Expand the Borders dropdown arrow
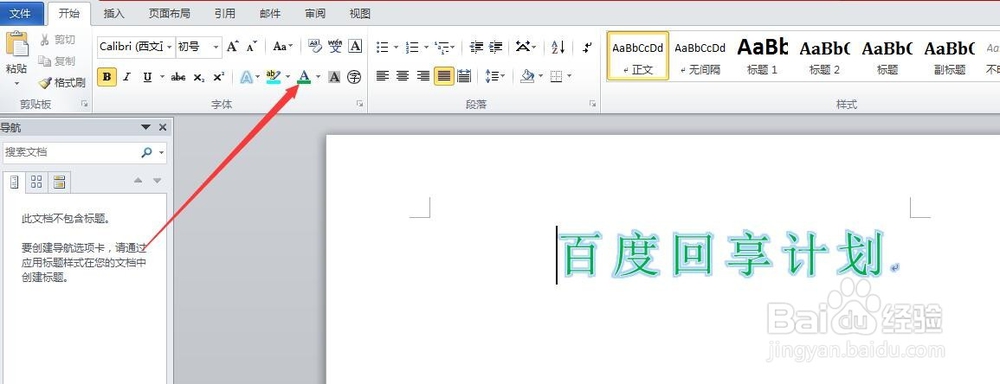 click(x=569, y=77)
